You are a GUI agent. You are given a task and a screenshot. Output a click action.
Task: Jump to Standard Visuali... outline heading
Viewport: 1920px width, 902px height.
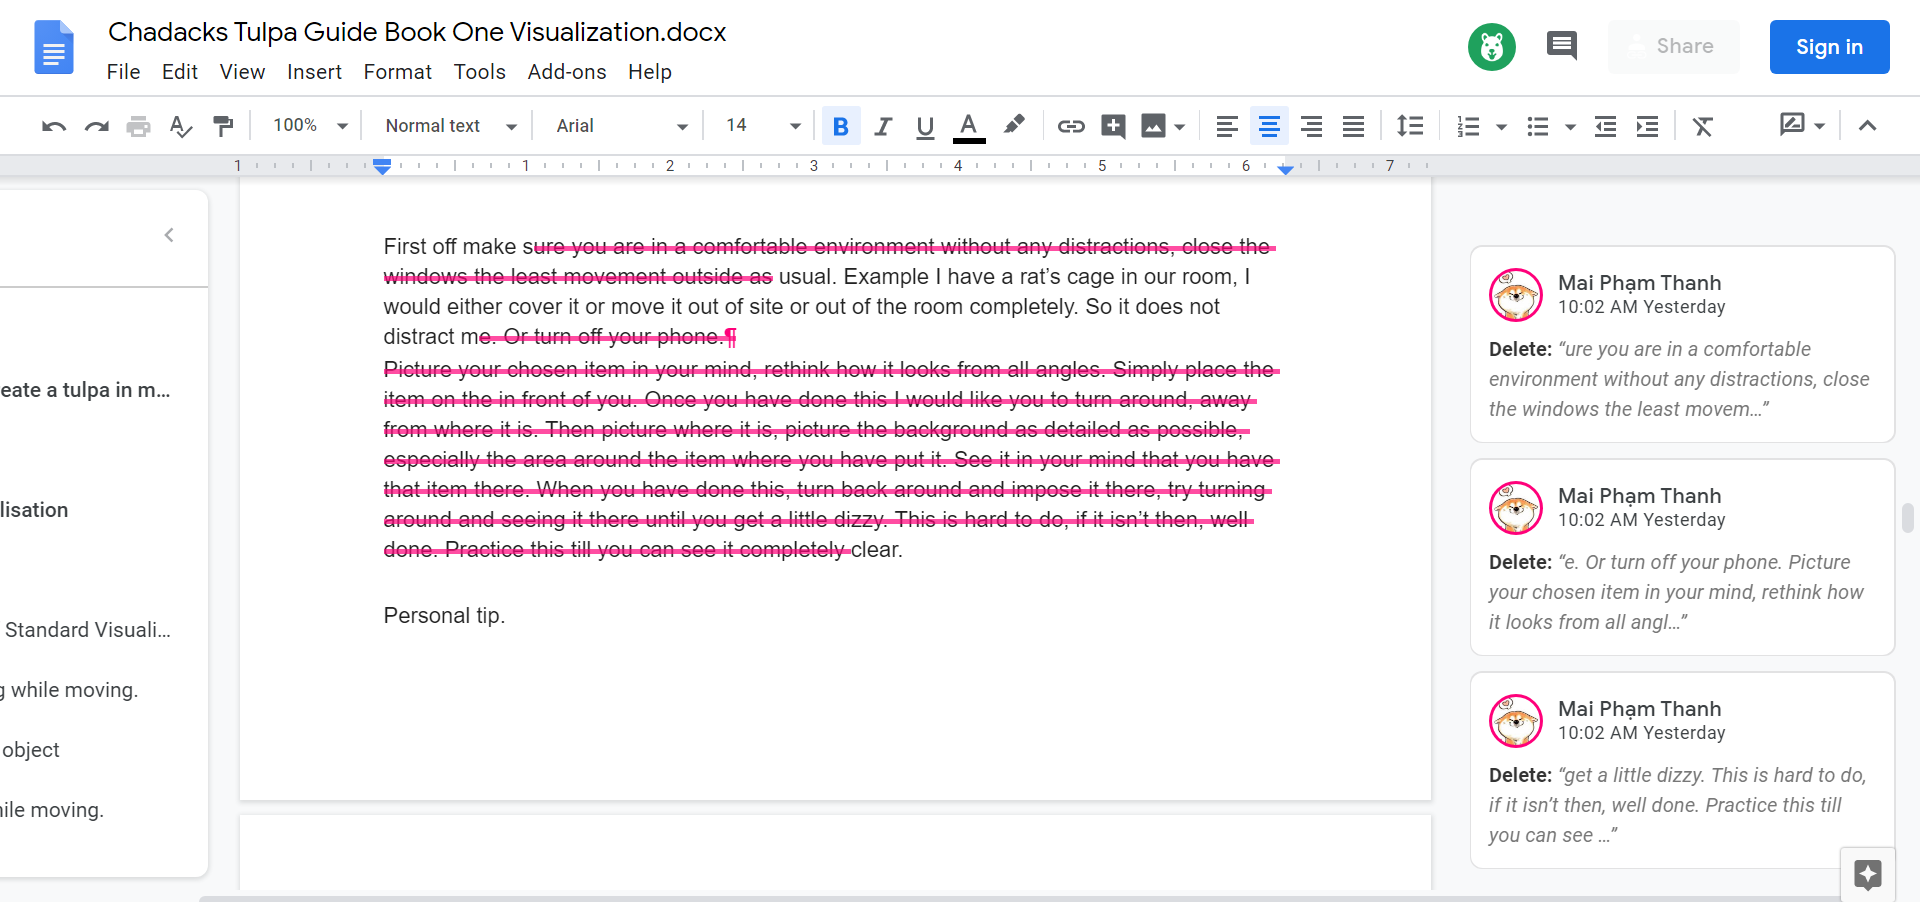click(x=88, y=630)
